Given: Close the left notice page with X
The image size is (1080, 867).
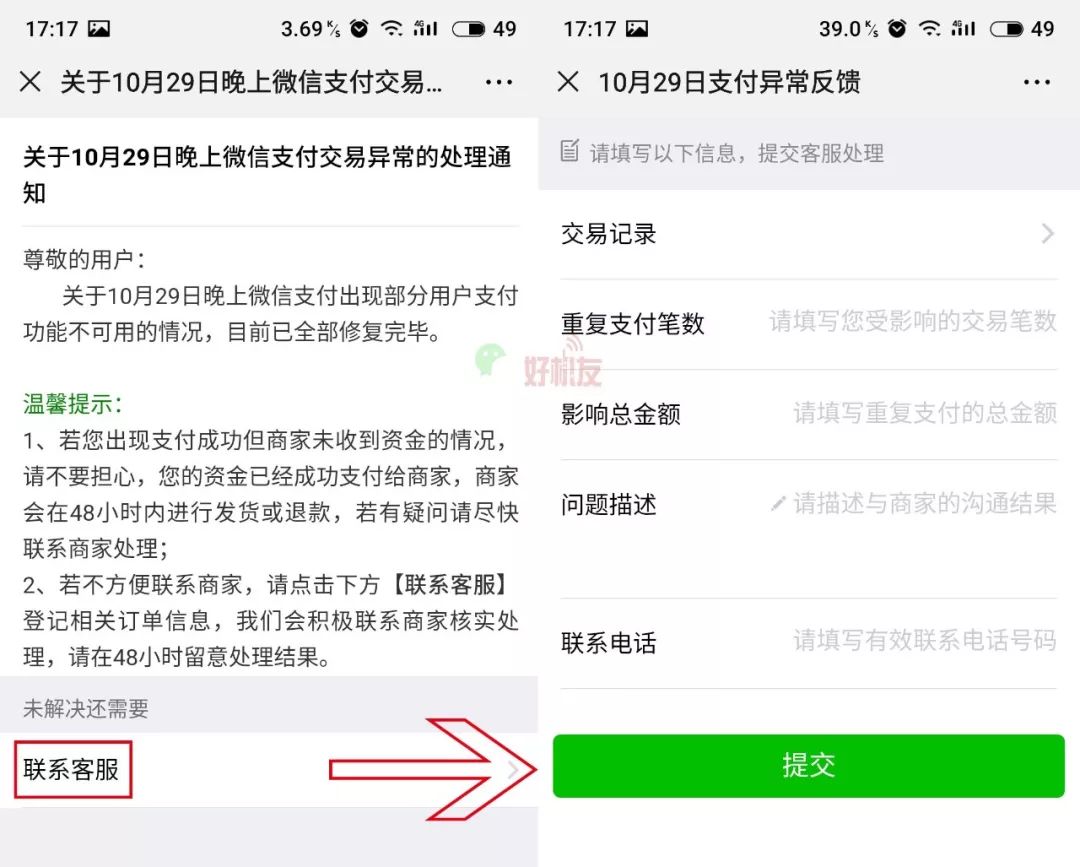Looking at the screenshot, I should pyautogui.click(x=30, y=82).
